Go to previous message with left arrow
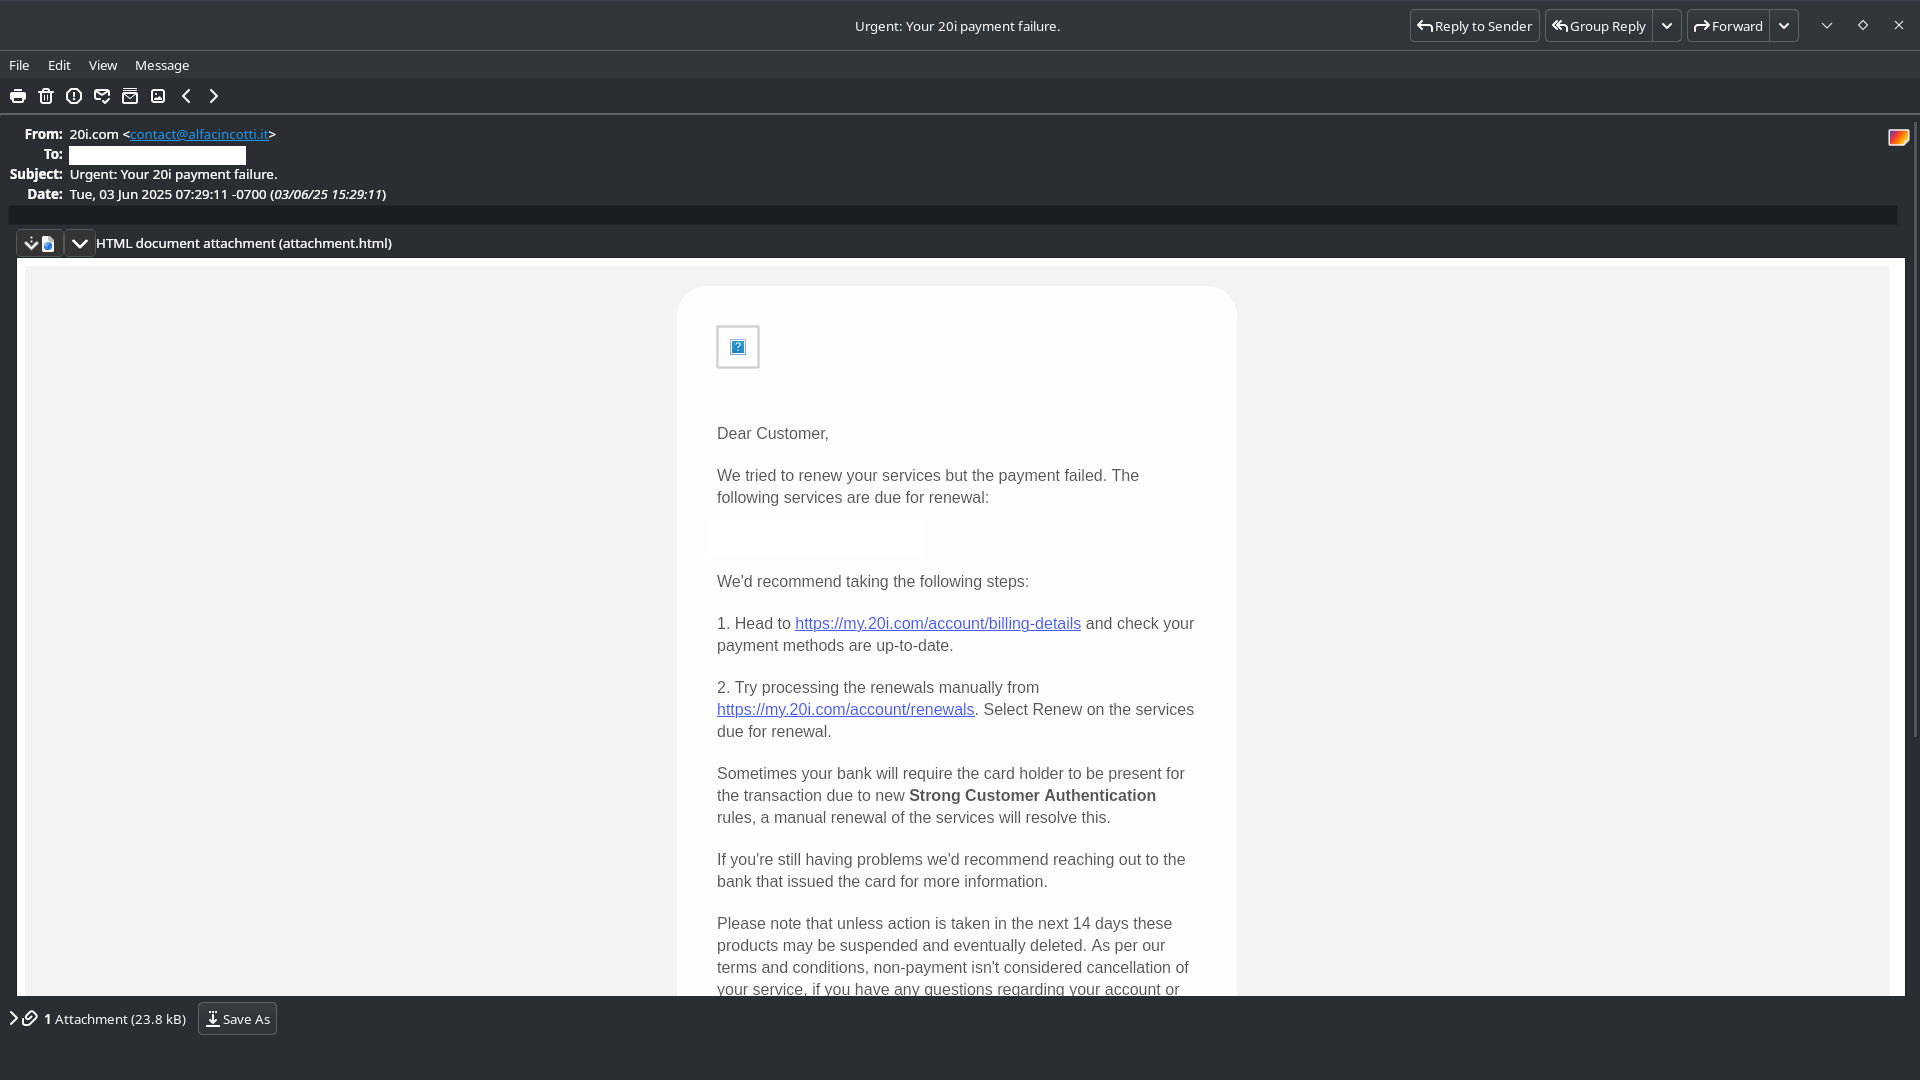The height and width of the screenshot is (1080, 1920). click(x=186, y=96)
